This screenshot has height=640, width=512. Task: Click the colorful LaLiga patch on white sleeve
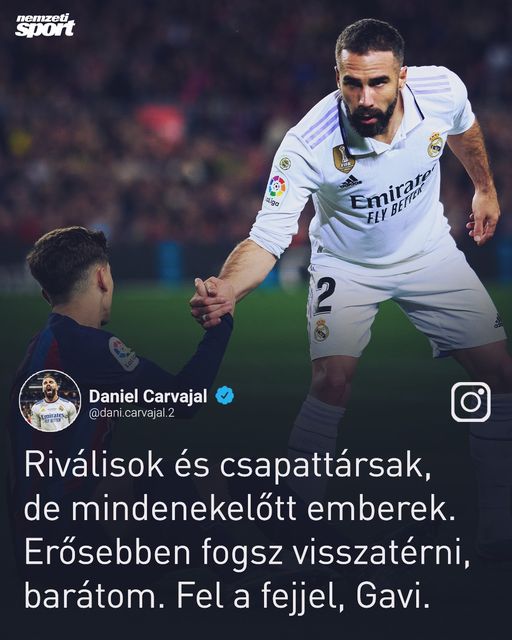click(276, 191)
